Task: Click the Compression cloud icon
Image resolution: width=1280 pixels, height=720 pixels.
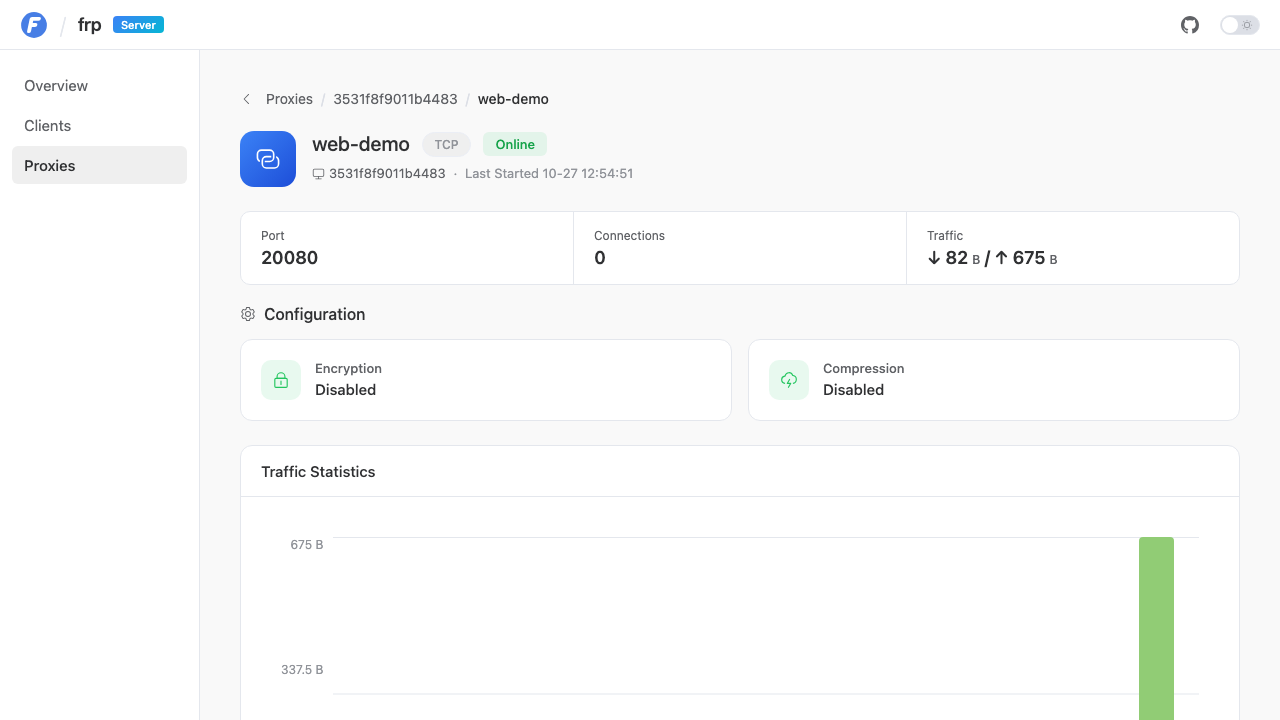Action: coord(789,380)
